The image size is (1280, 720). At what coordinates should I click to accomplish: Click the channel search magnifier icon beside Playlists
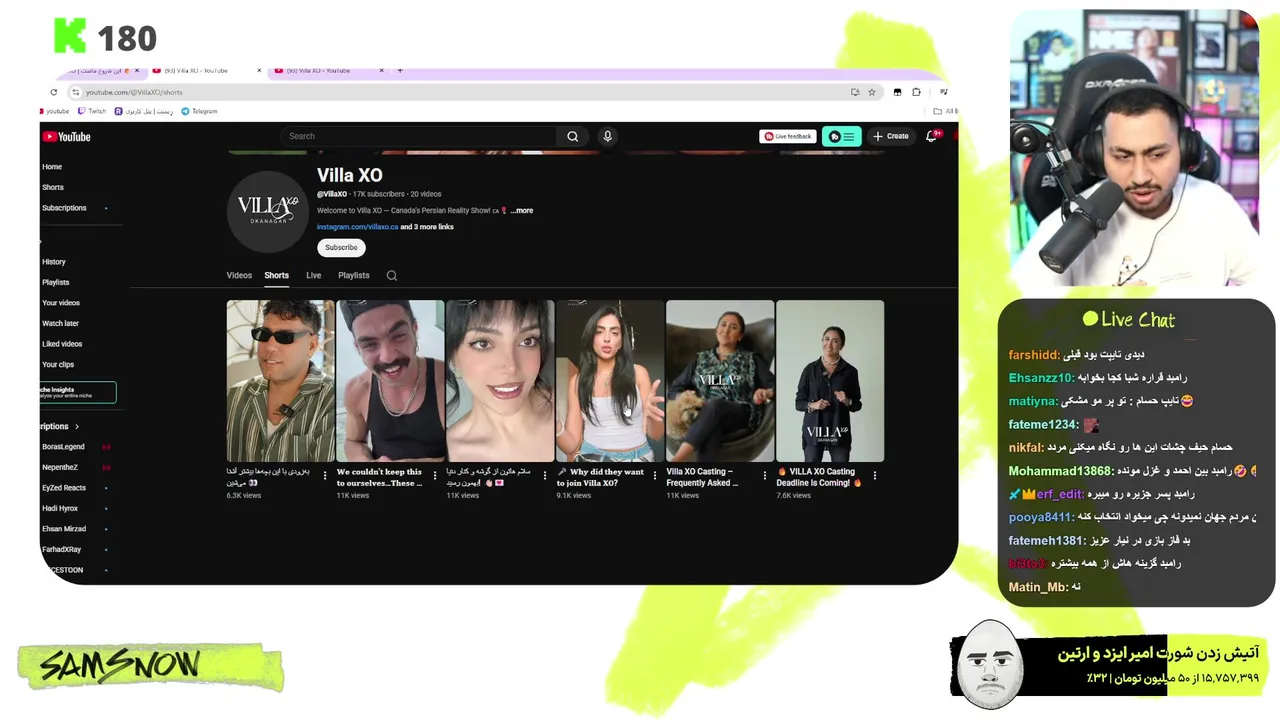(392, 276)
